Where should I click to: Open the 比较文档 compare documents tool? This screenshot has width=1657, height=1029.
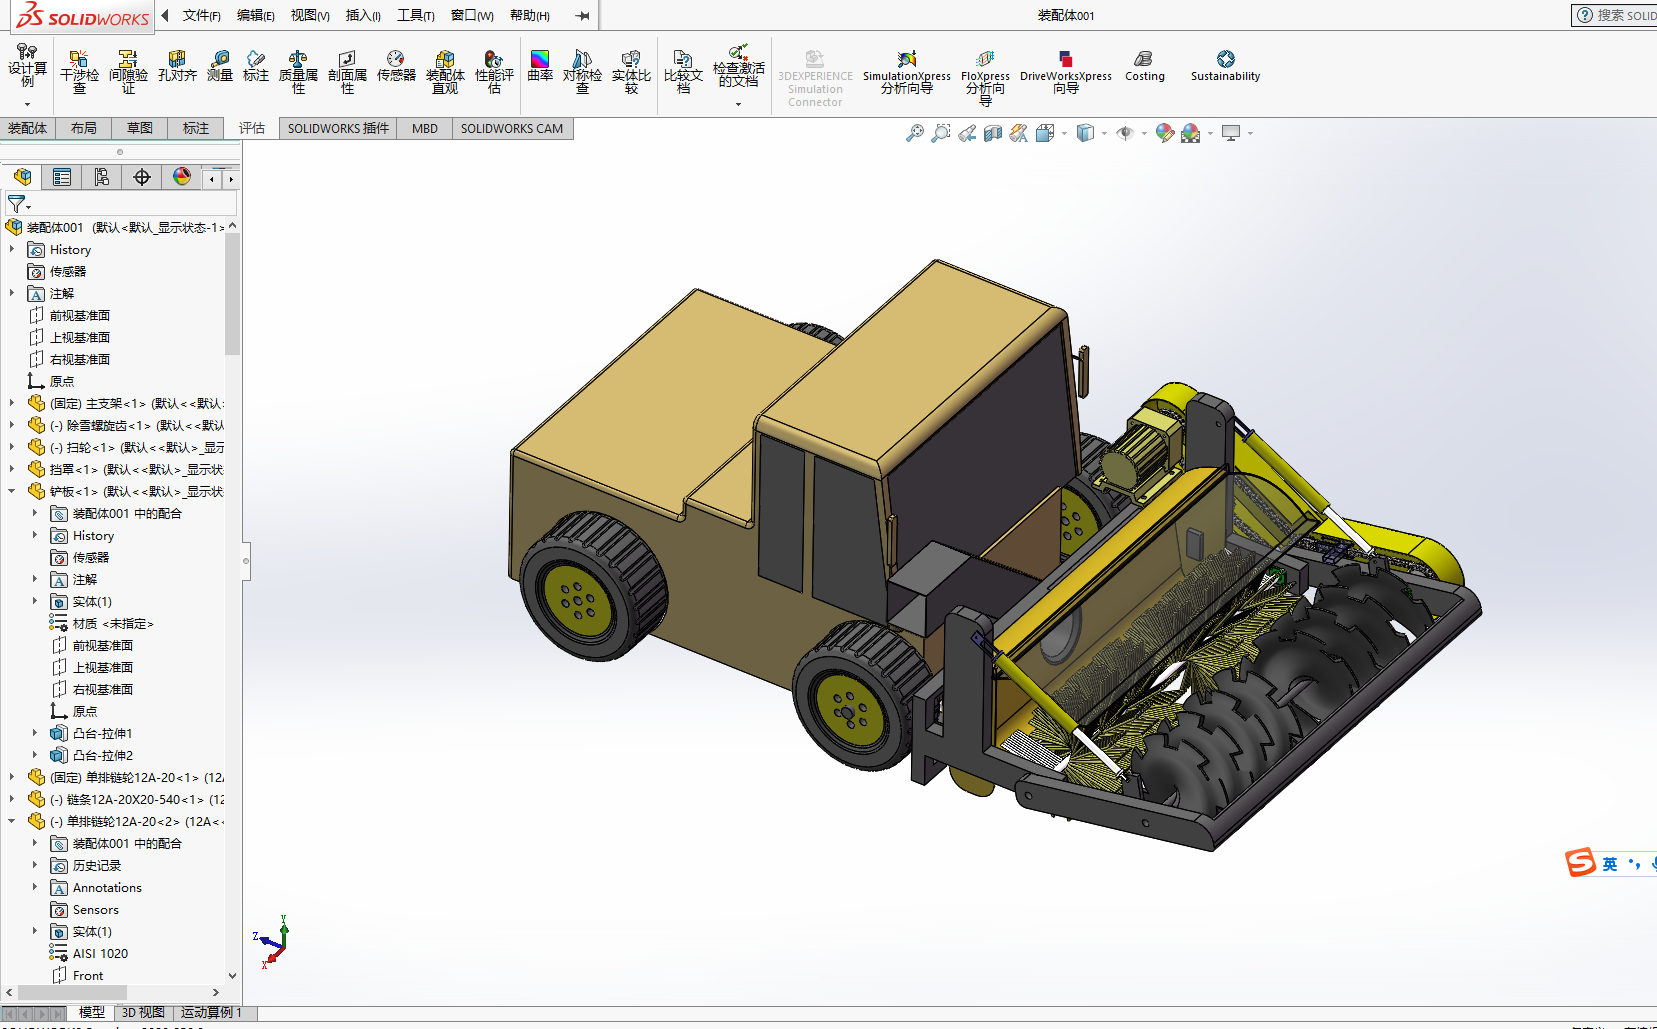point(683,72)
